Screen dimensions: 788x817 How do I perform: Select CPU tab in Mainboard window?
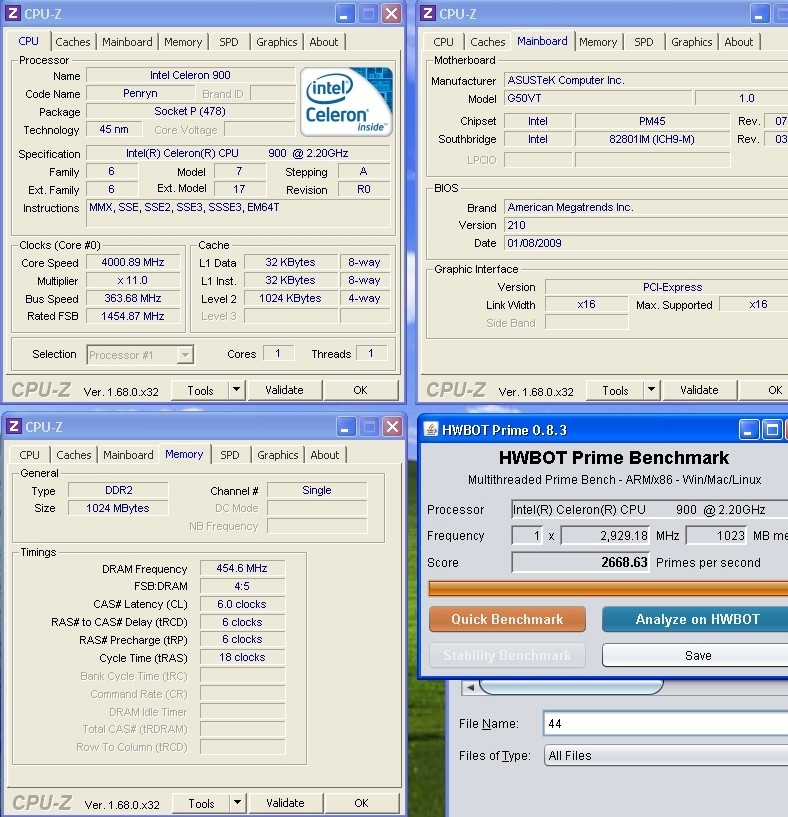(x=443, y=42)
